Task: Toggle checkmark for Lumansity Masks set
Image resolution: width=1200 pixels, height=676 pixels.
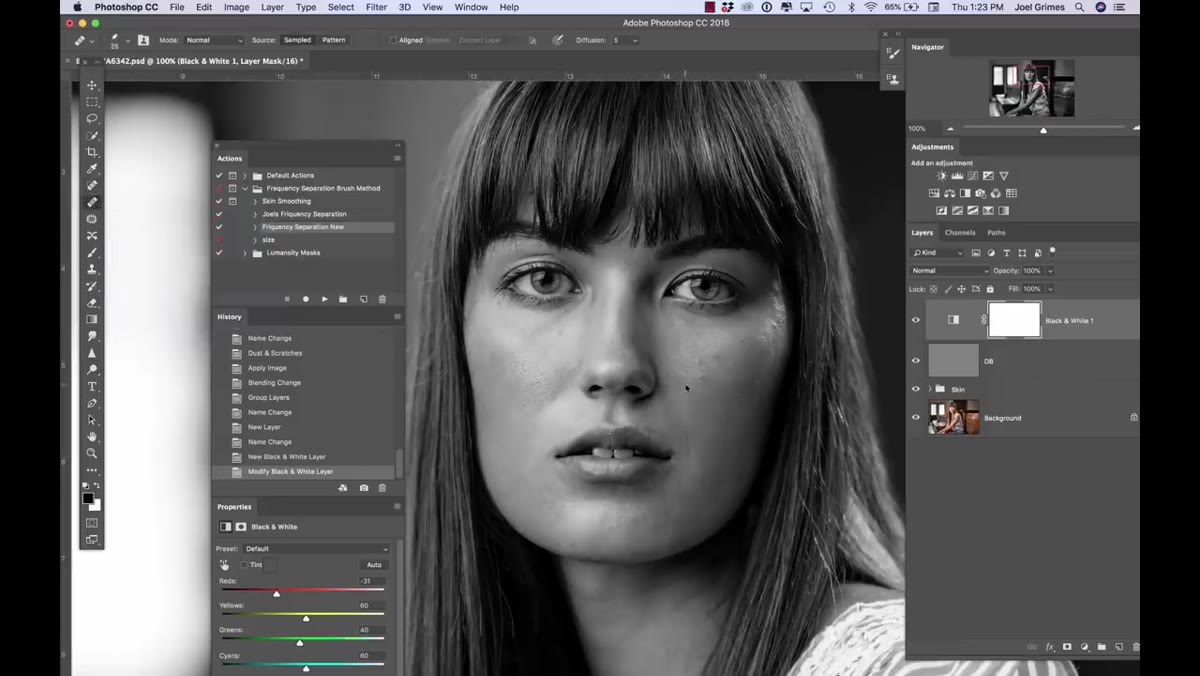Action: coord(219,253)
